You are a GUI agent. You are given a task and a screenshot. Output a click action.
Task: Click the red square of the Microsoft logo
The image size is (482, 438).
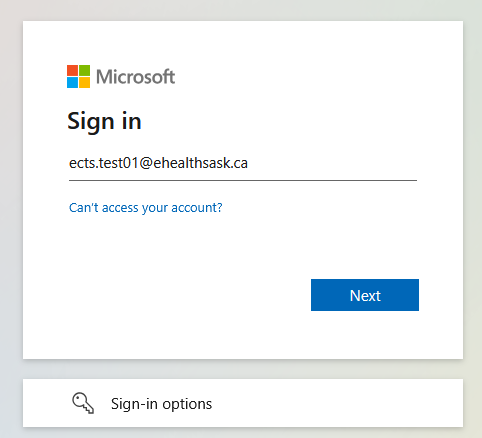72,70
